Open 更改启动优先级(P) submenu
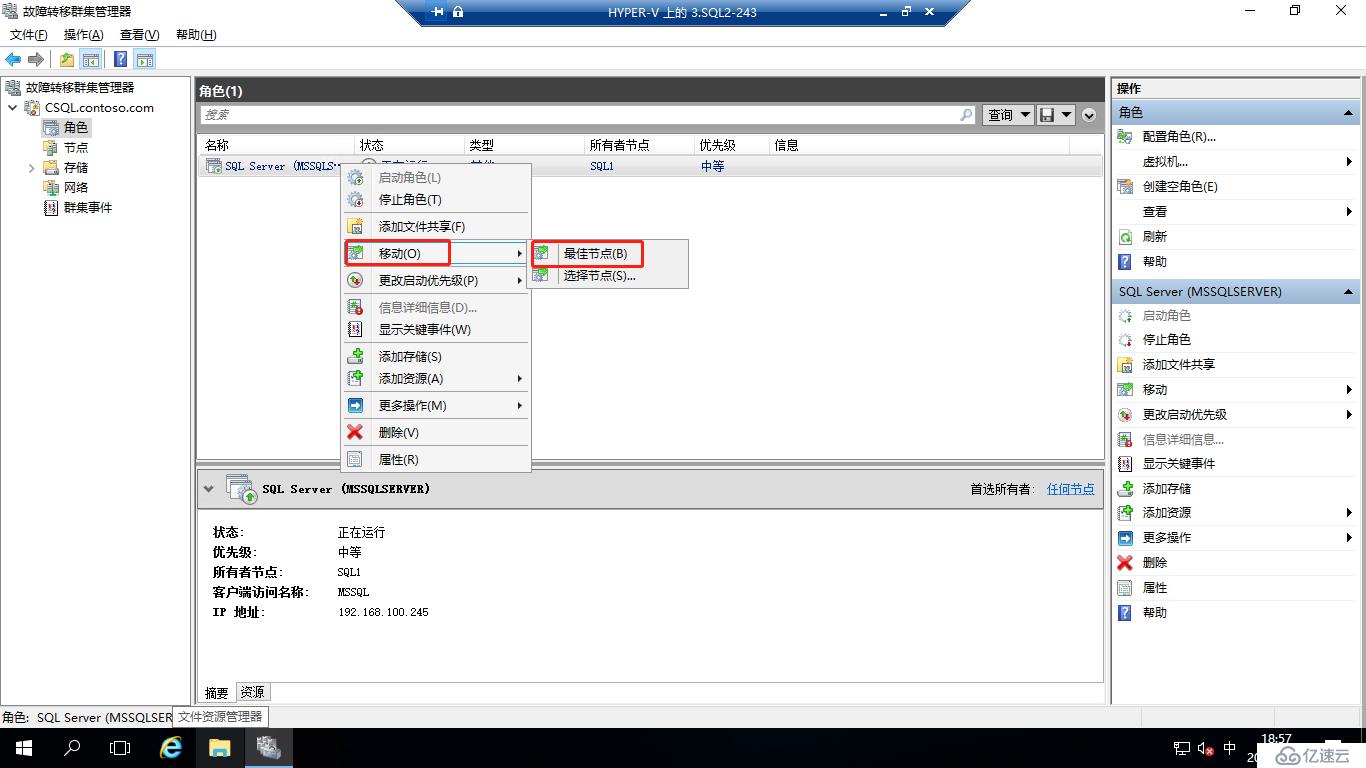1366x768 pixels. click(435, 280)
